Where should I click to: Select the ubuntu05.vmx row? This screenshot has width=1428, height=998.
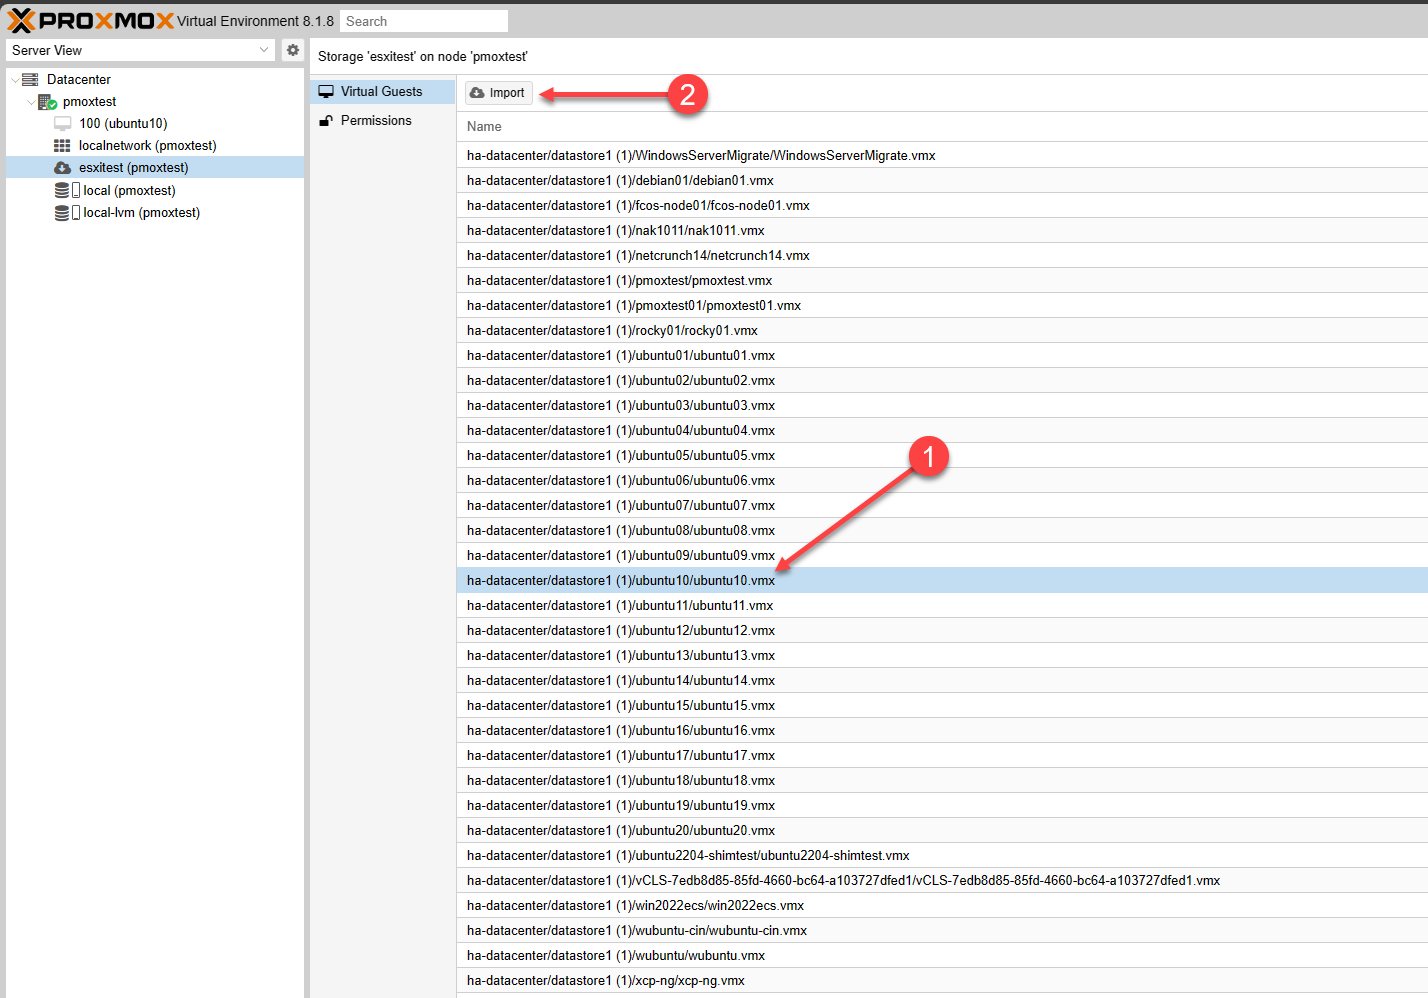pyautogui.click(x=942, y=455)
